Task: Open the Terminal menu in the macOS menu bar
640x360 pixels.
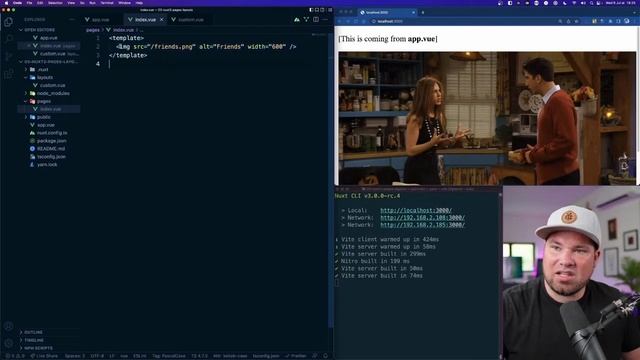Action: pos(107,3)
